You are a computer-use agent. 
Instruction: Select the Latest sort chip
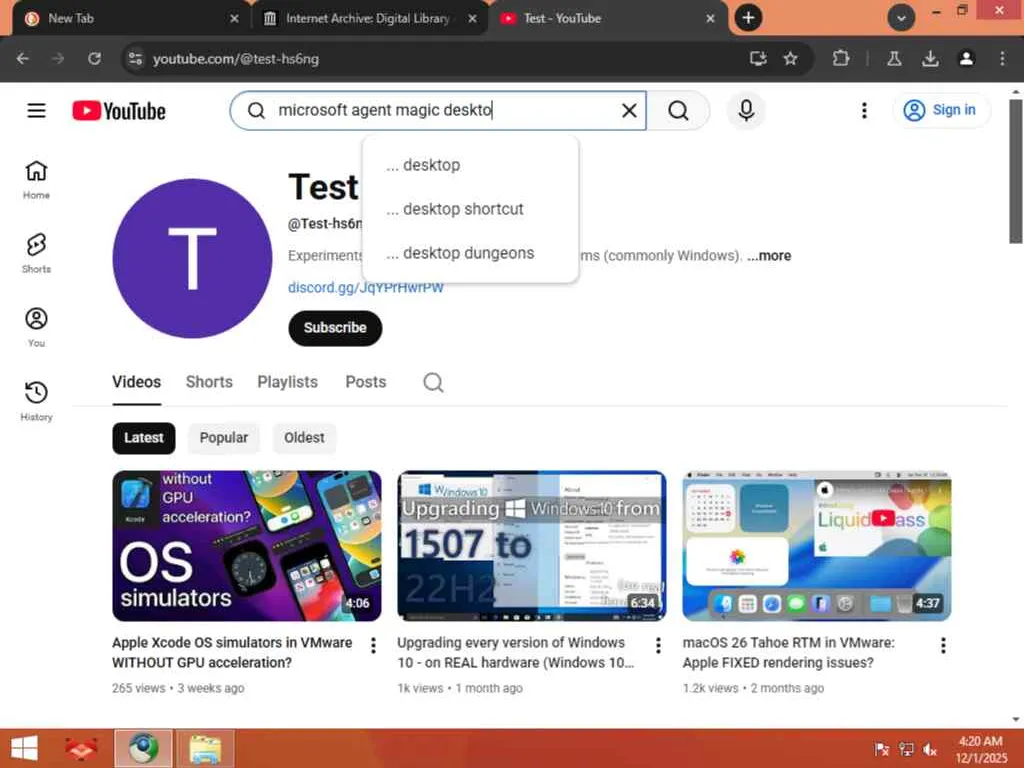tap(144, 438)
